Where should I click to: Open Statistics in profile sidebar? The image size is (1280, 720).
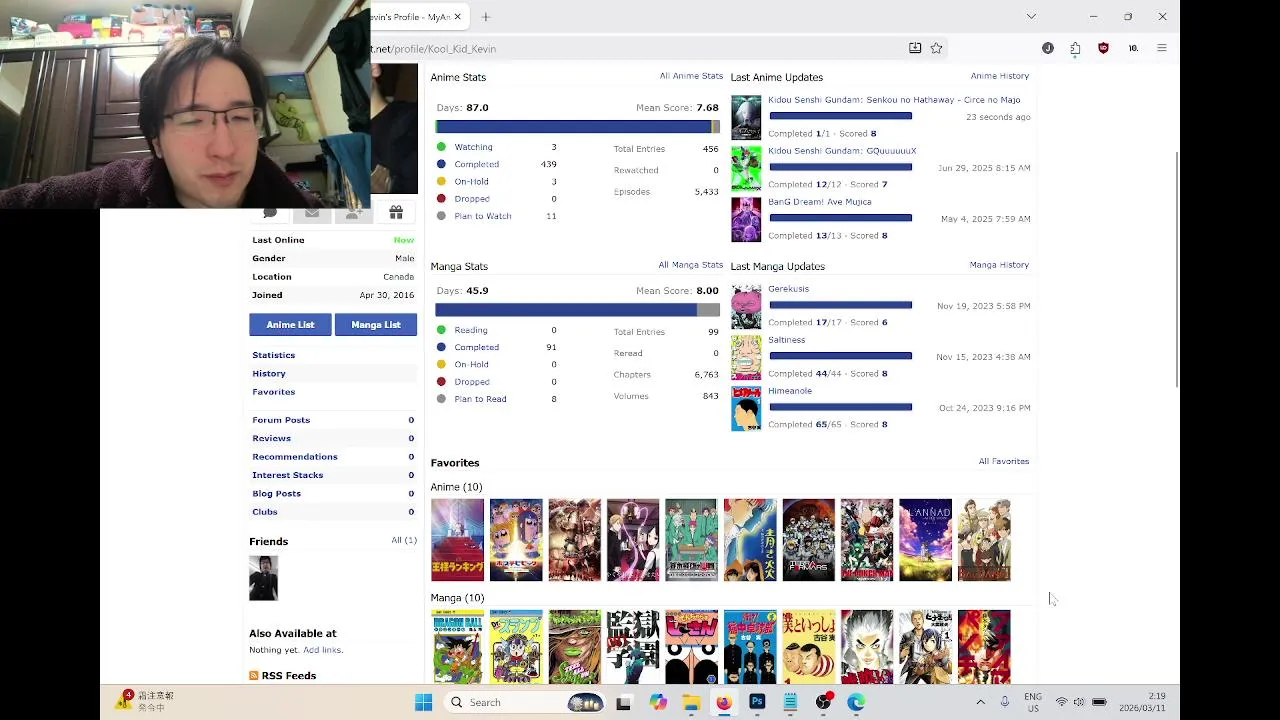pos(274,355)
